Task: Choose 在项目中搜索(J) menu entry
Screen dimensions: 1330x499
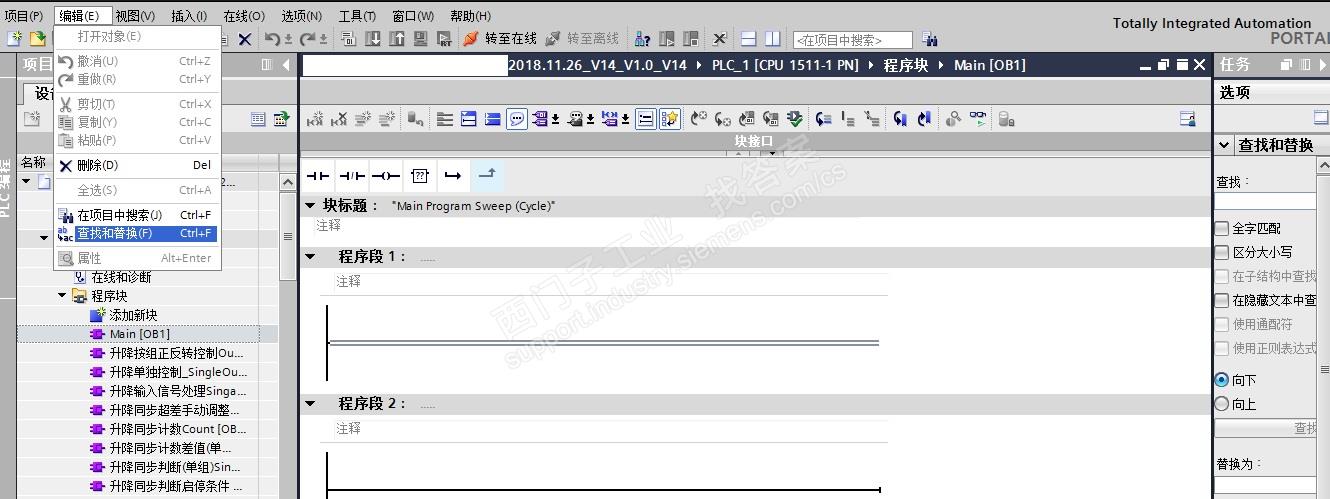Action: point(137,215)
